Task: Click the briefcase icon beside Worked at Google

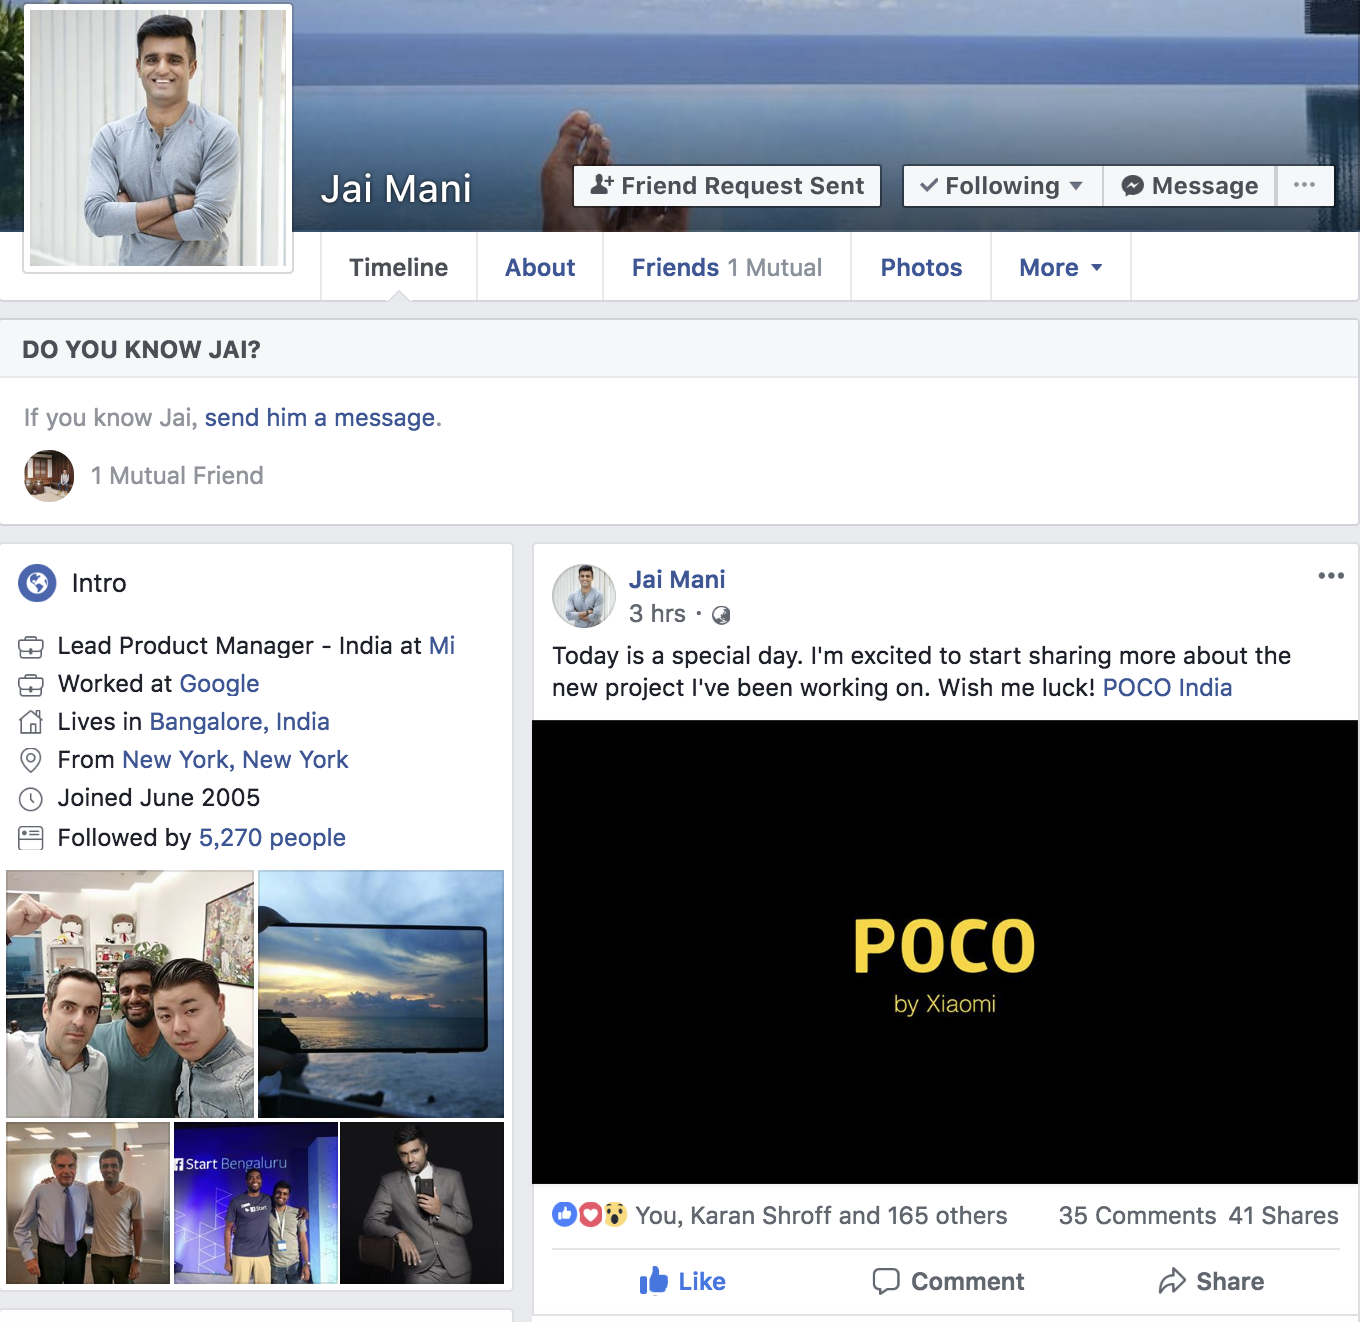Action: (31, 685)
